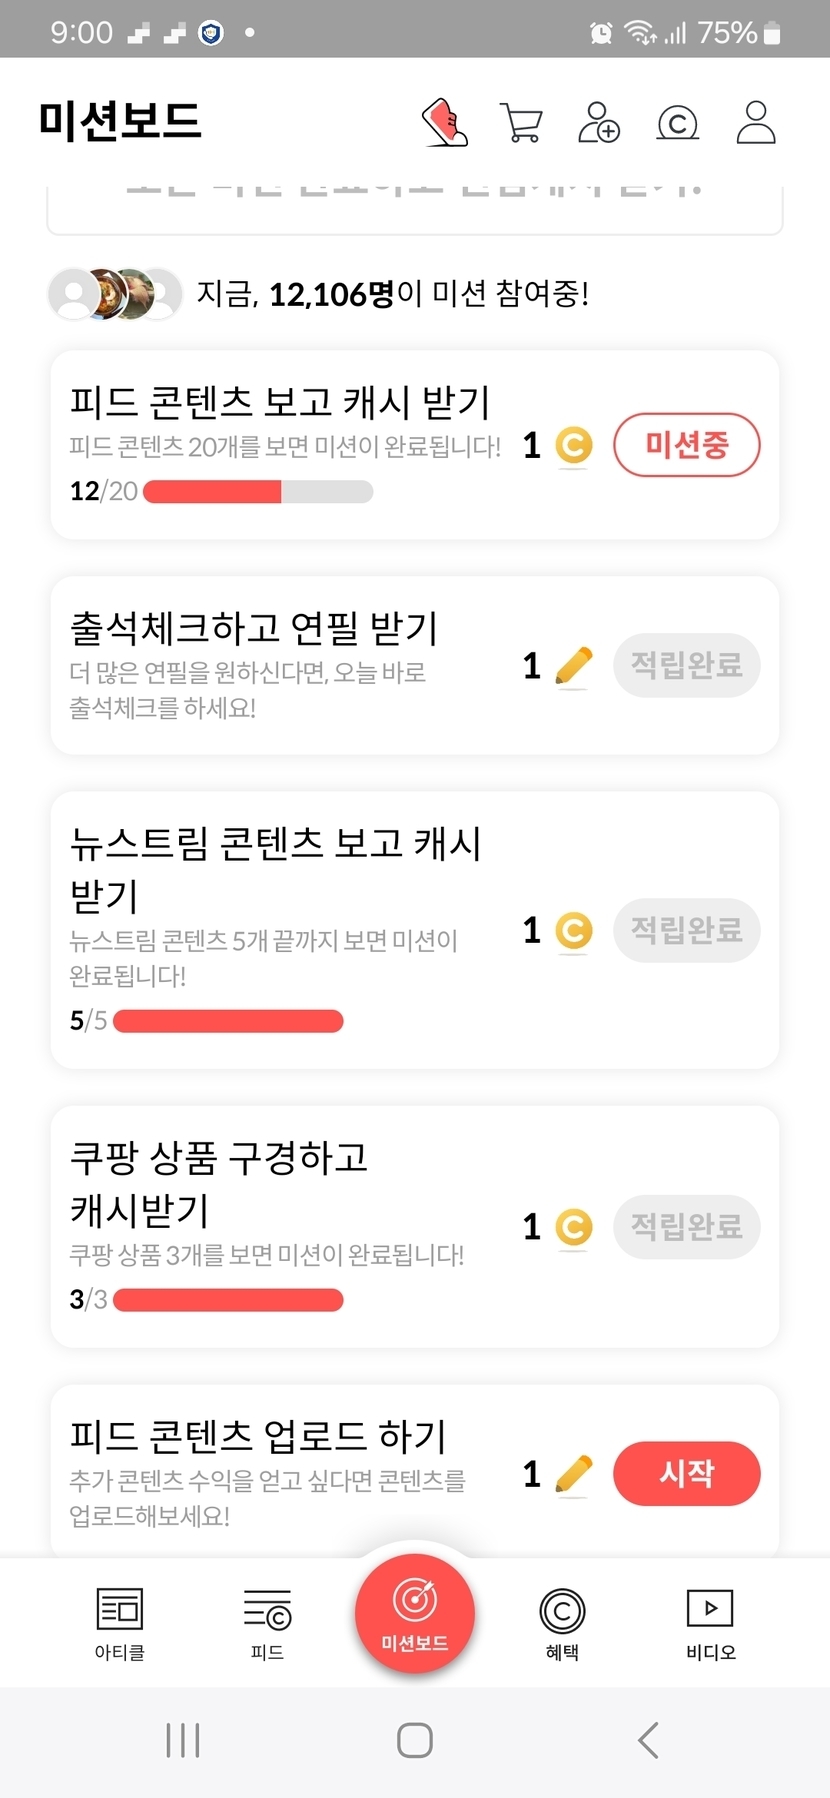Open the shopping cart
830x1798 pixels.
click(520, 123)
